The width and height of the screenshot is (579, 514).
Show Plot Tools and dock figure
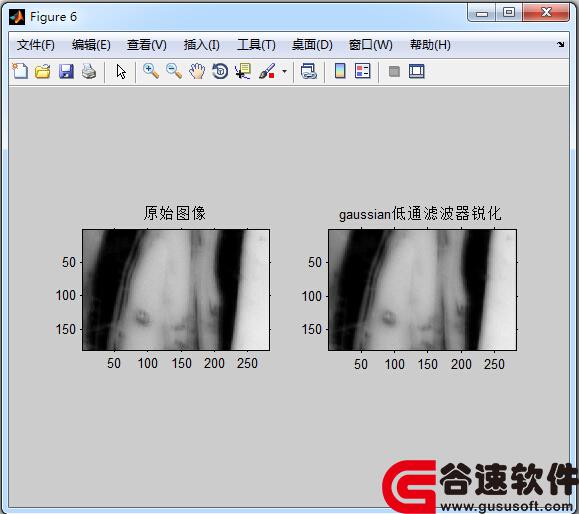tap(417, 71)
